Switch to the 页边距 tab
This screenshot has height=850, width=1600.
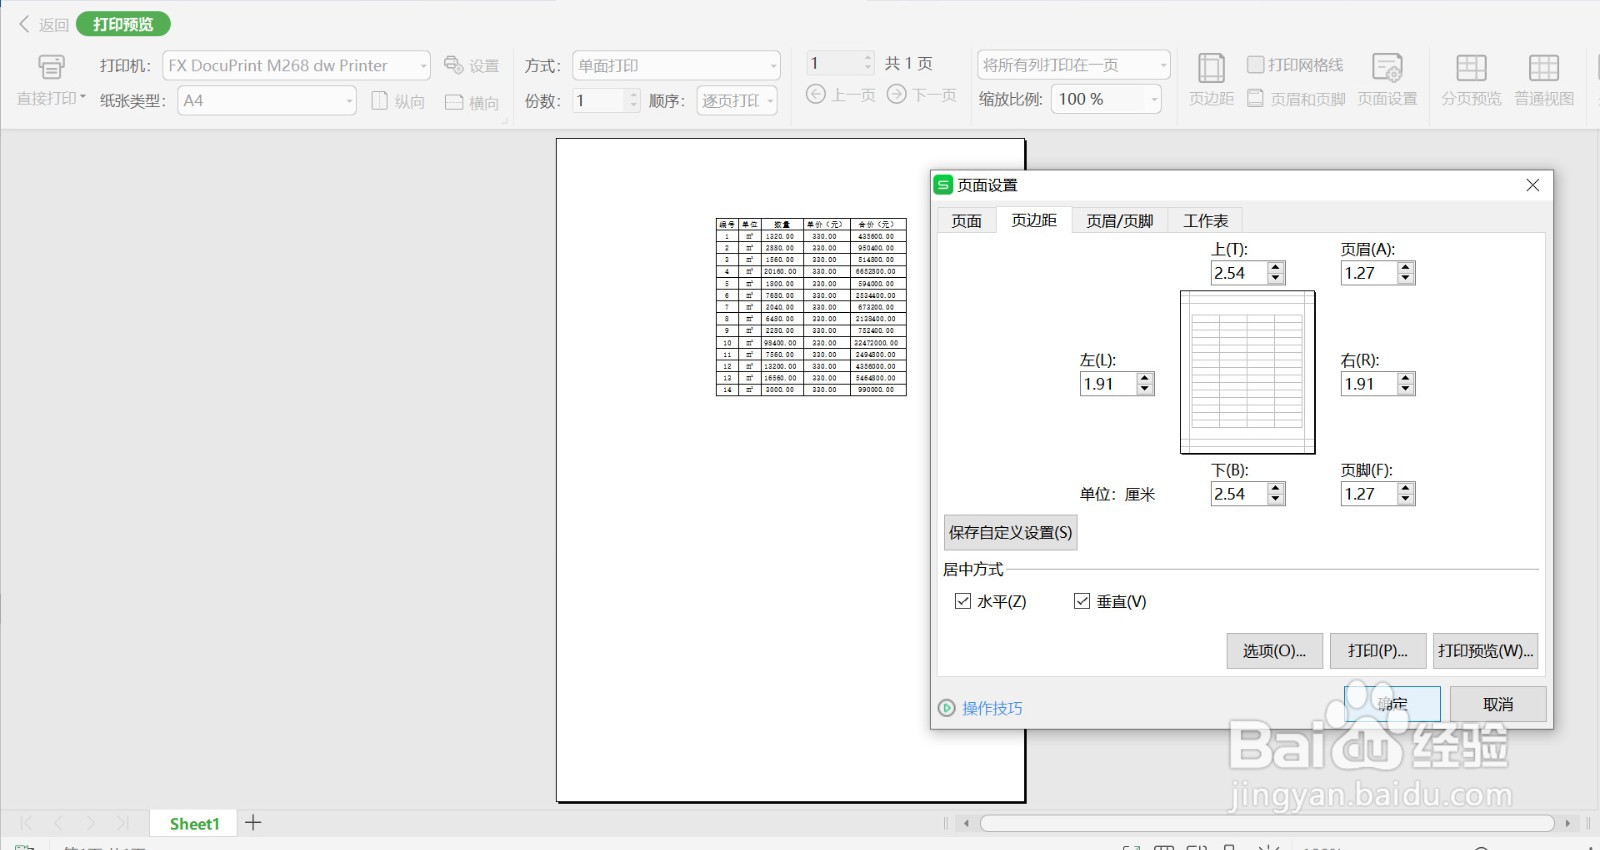(1034, 220)
